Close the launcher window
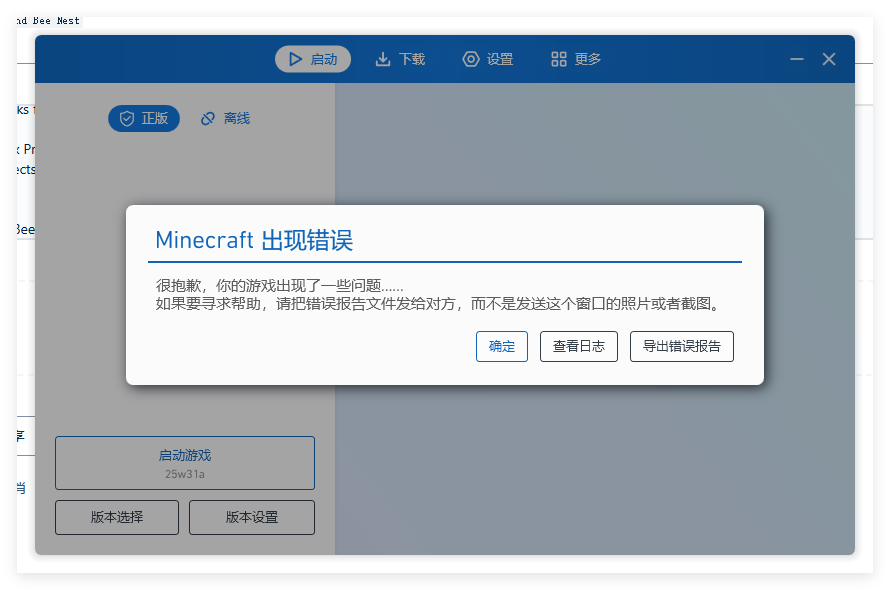 click(829, 59)
